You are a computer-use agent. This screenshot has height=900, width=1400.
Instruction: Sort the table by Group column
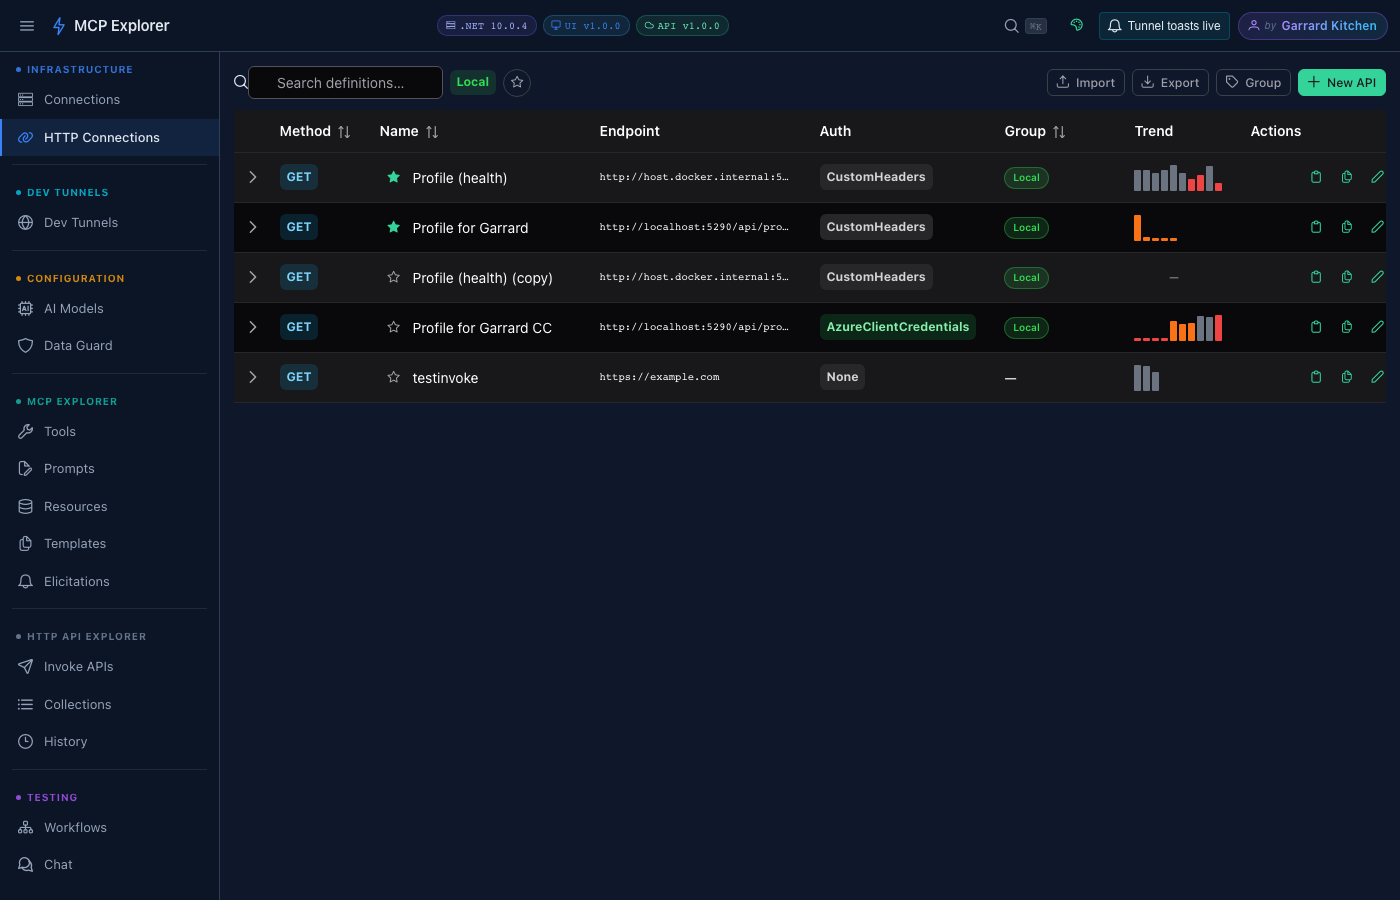(1059, 132)
